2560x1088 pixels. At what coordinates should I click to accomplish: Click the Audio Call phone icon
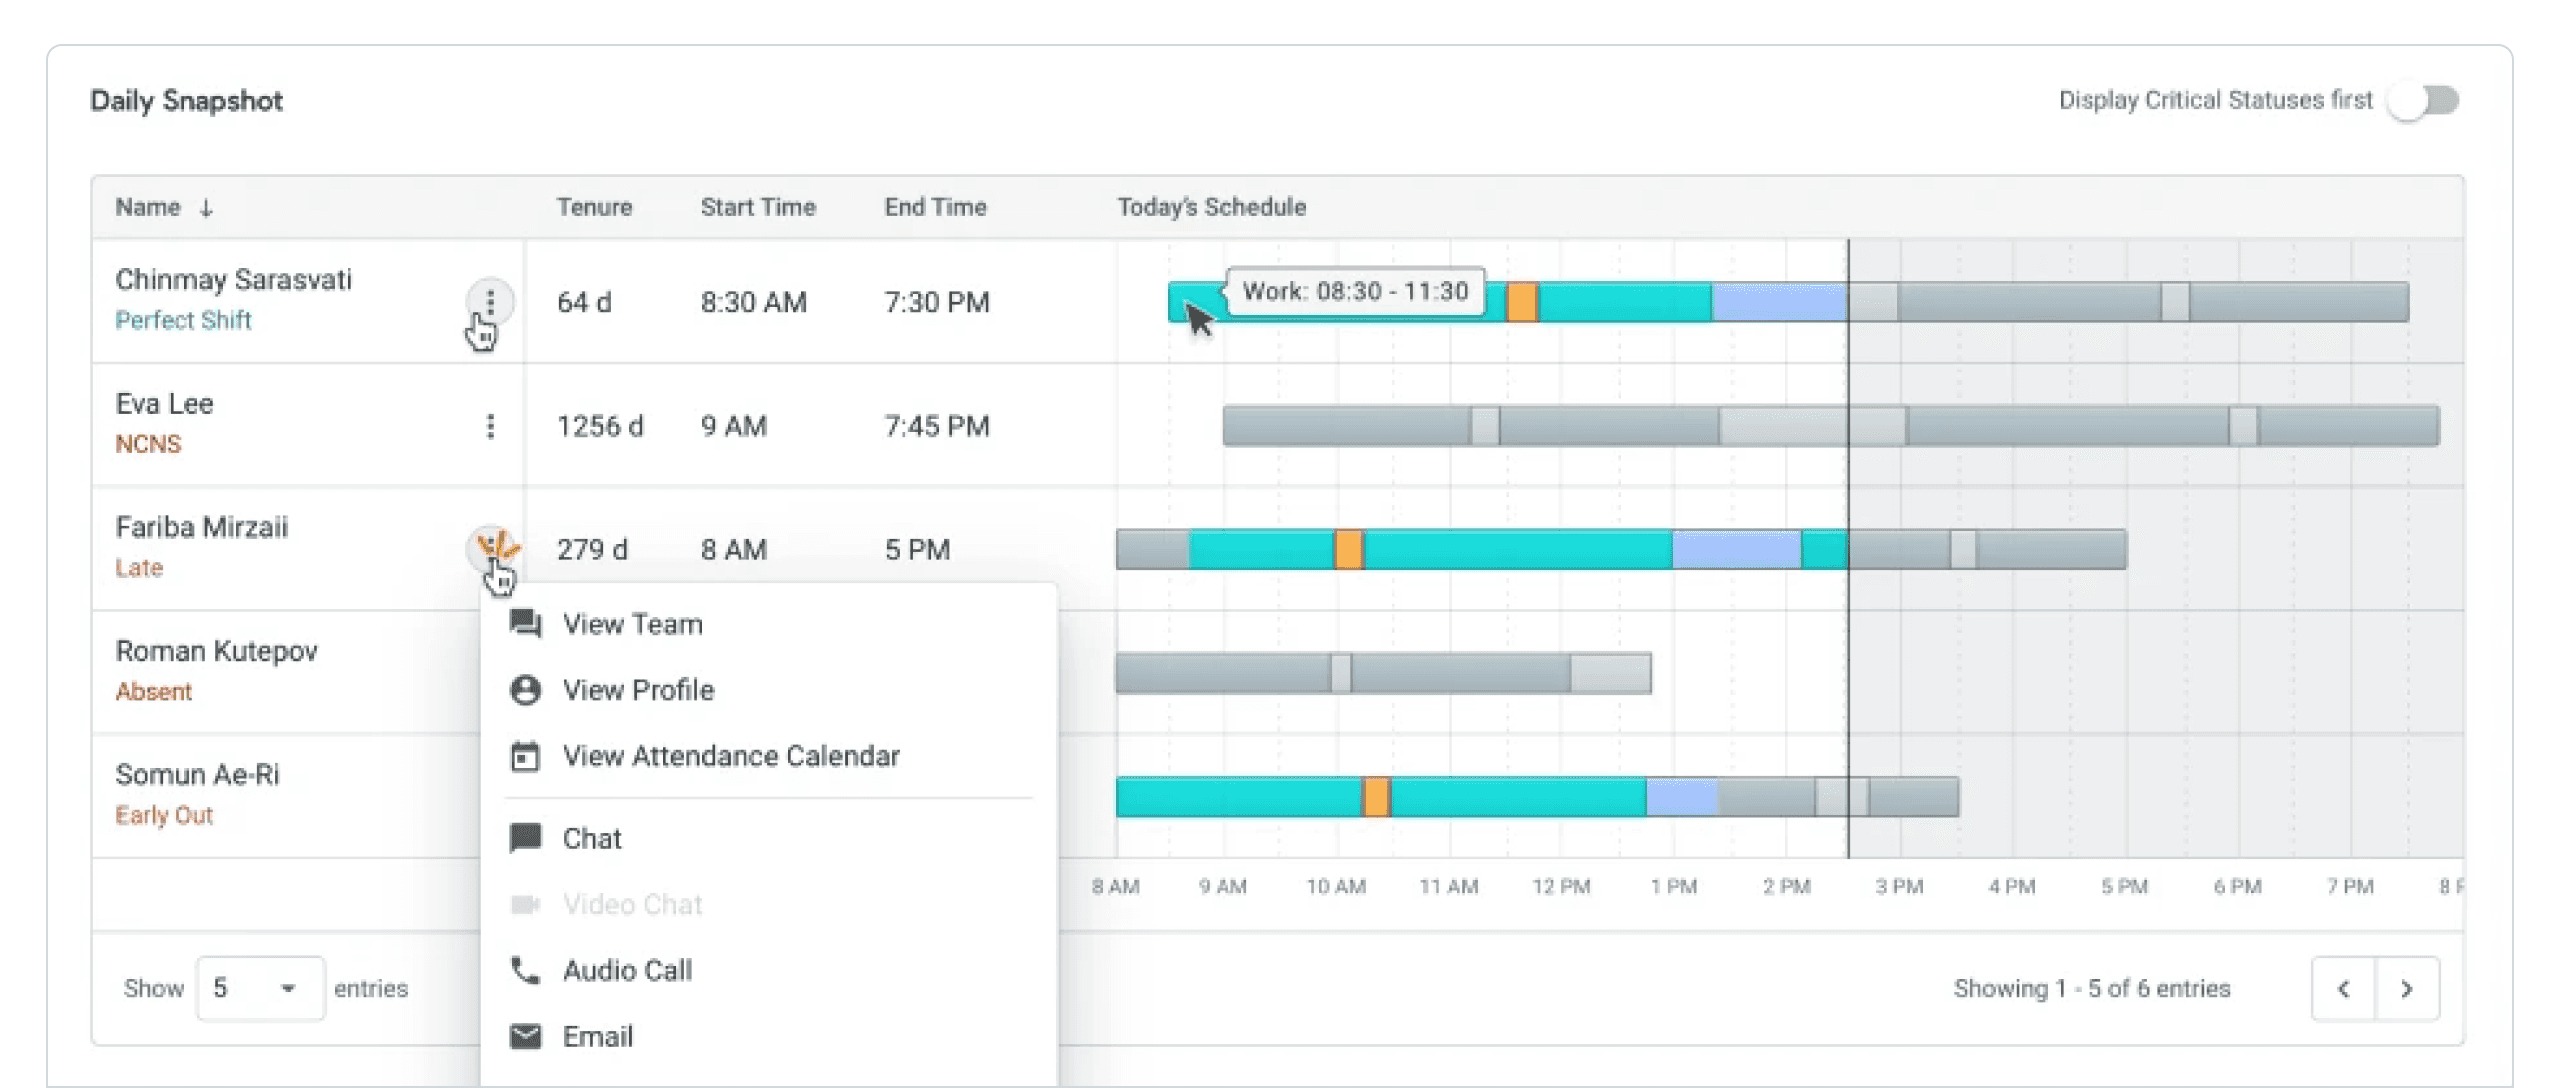coord(525,969)
